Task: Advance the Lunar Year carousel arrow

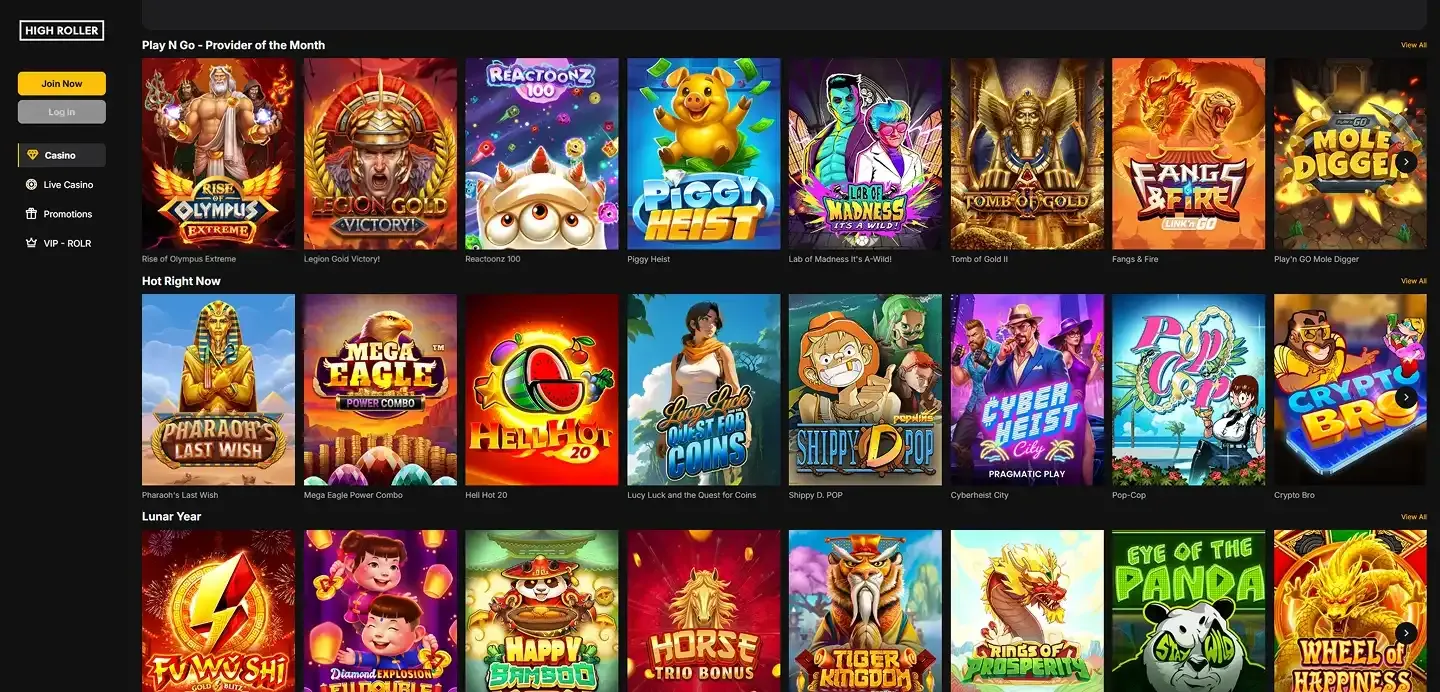Action: click(1406, 632)
